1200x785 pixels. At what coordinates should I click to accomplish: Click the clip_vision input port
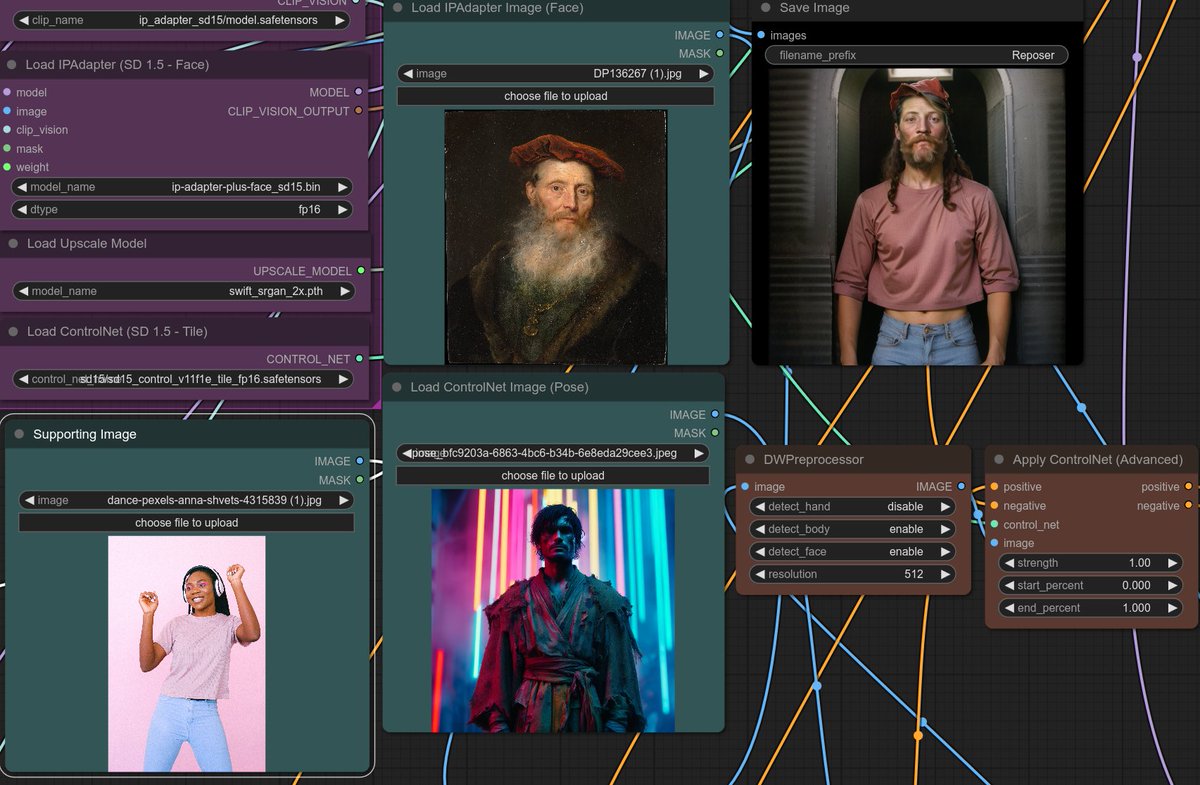(x=8, y=130)
